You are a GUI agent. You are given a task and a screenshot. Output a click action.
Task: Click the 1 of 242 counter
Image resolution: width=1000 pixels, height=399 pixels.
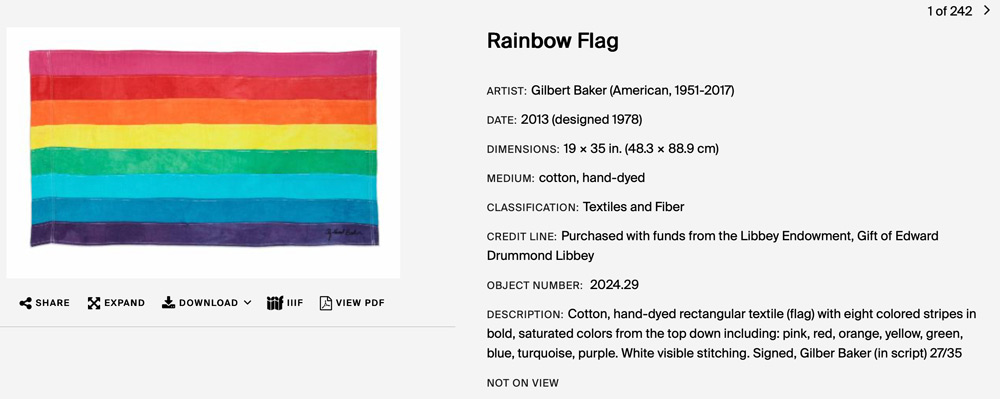pos(950,11)
